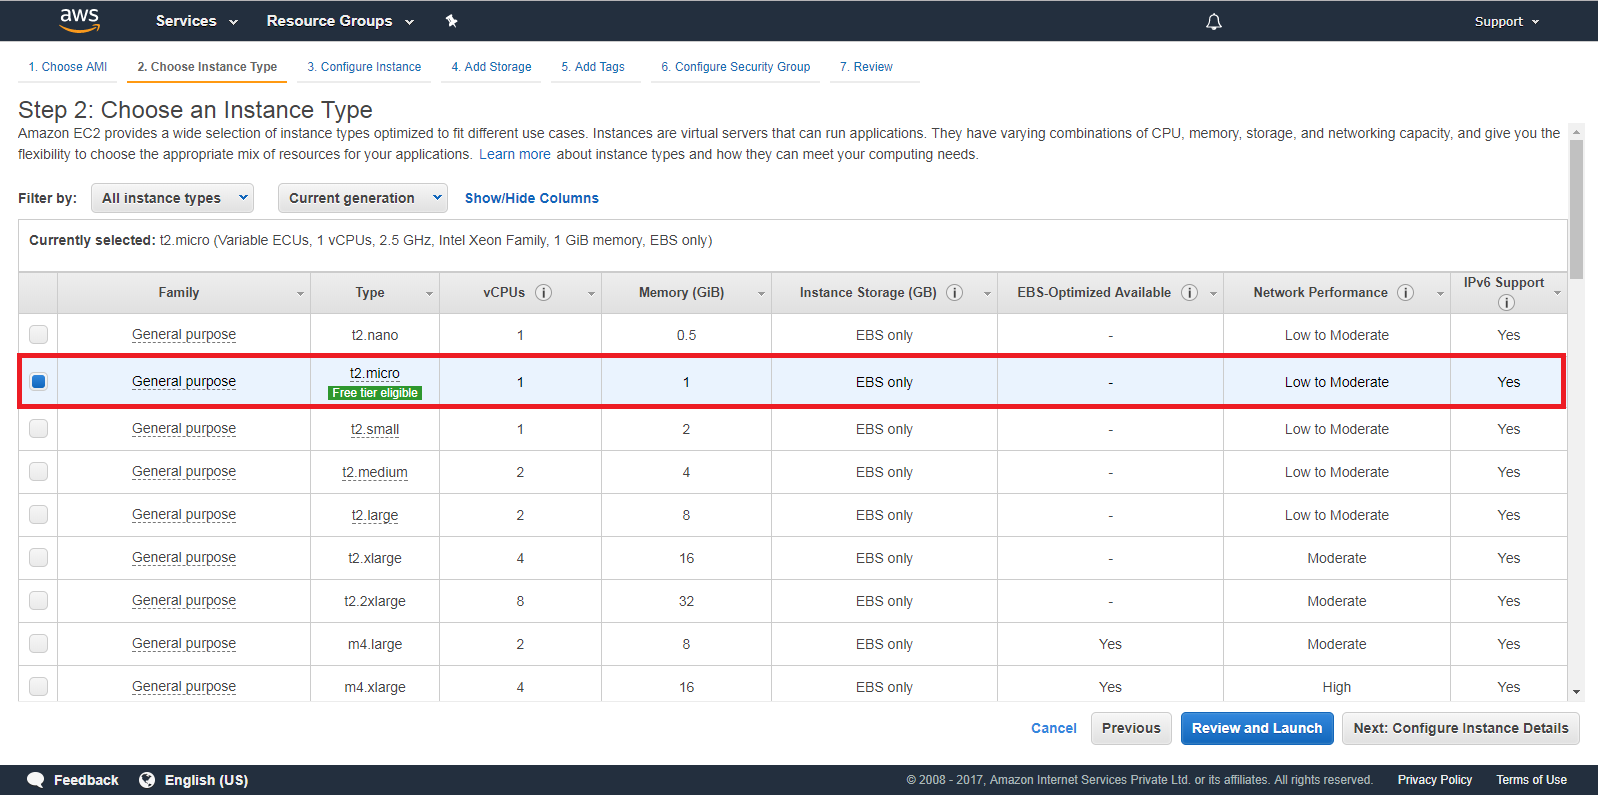Open the Current generation filter dropdown
The height and width of the screenshot is (795, 1598).
[363, 198]
